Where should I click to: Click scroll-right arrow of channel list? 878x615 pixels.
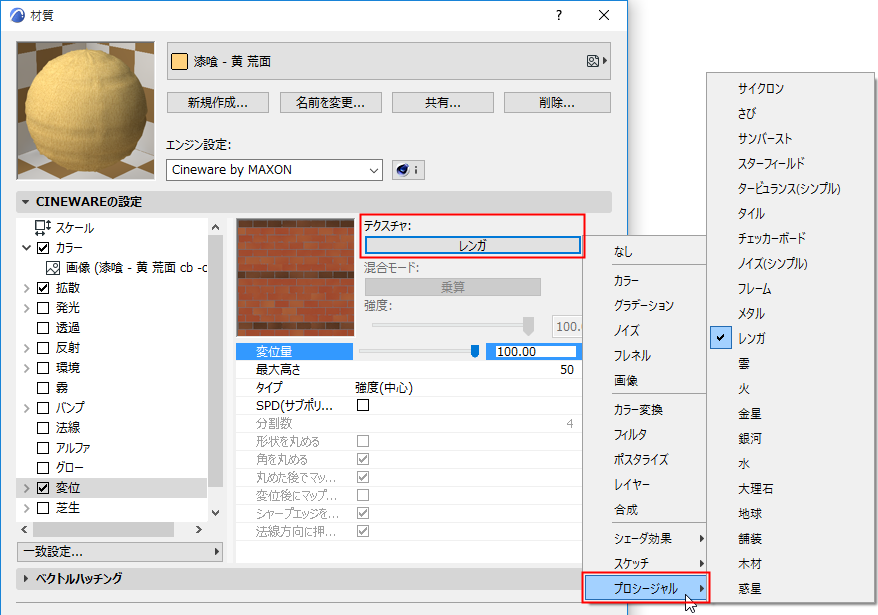(x=199, y=529)
